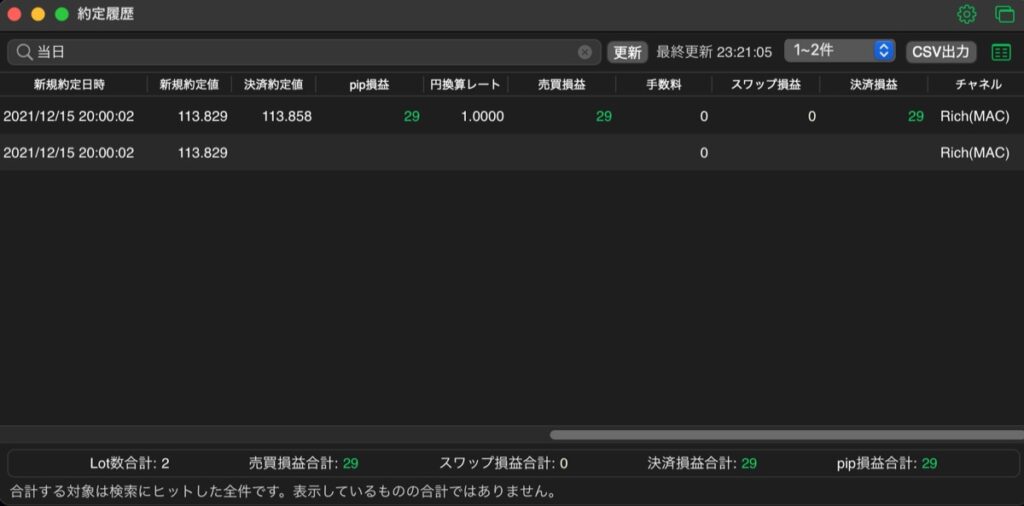Image resolution: width=1024 pixels, height=506 pixels.
Task: Sort by the 売買損益 column header
Action: 562,84
